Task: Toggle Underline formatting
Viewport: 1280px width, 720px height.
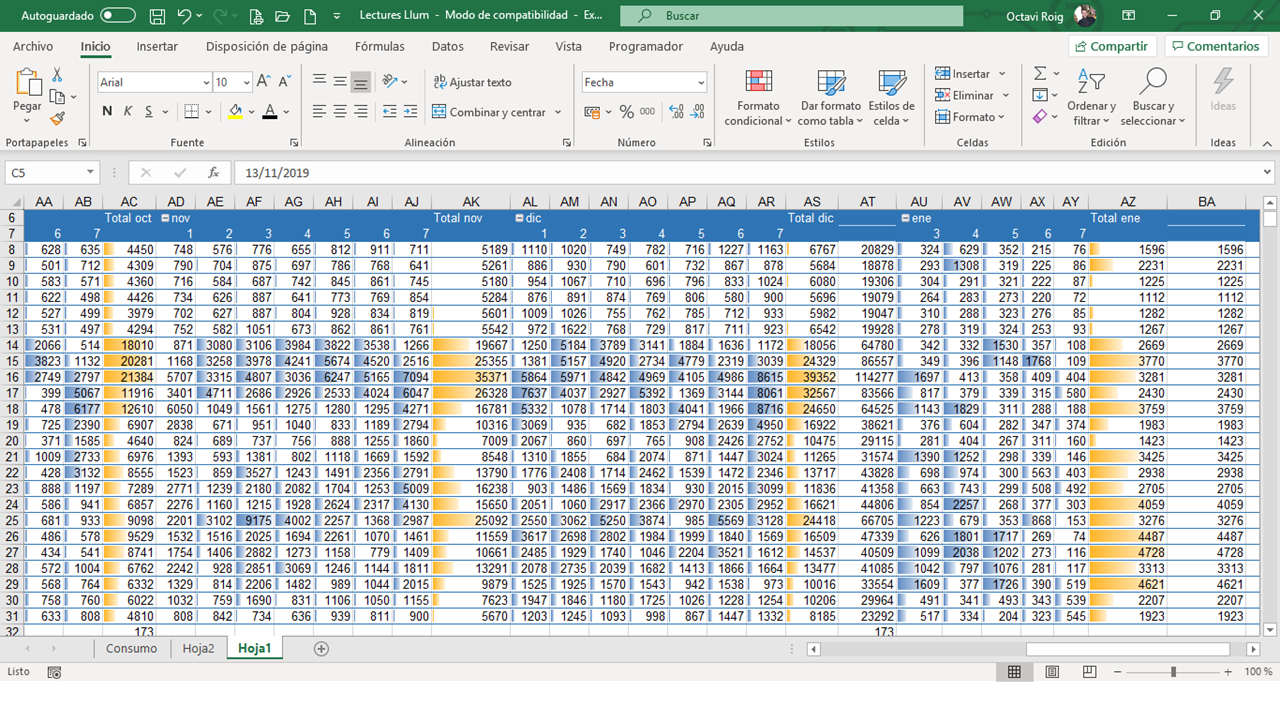Action: (x=148, y=112)
